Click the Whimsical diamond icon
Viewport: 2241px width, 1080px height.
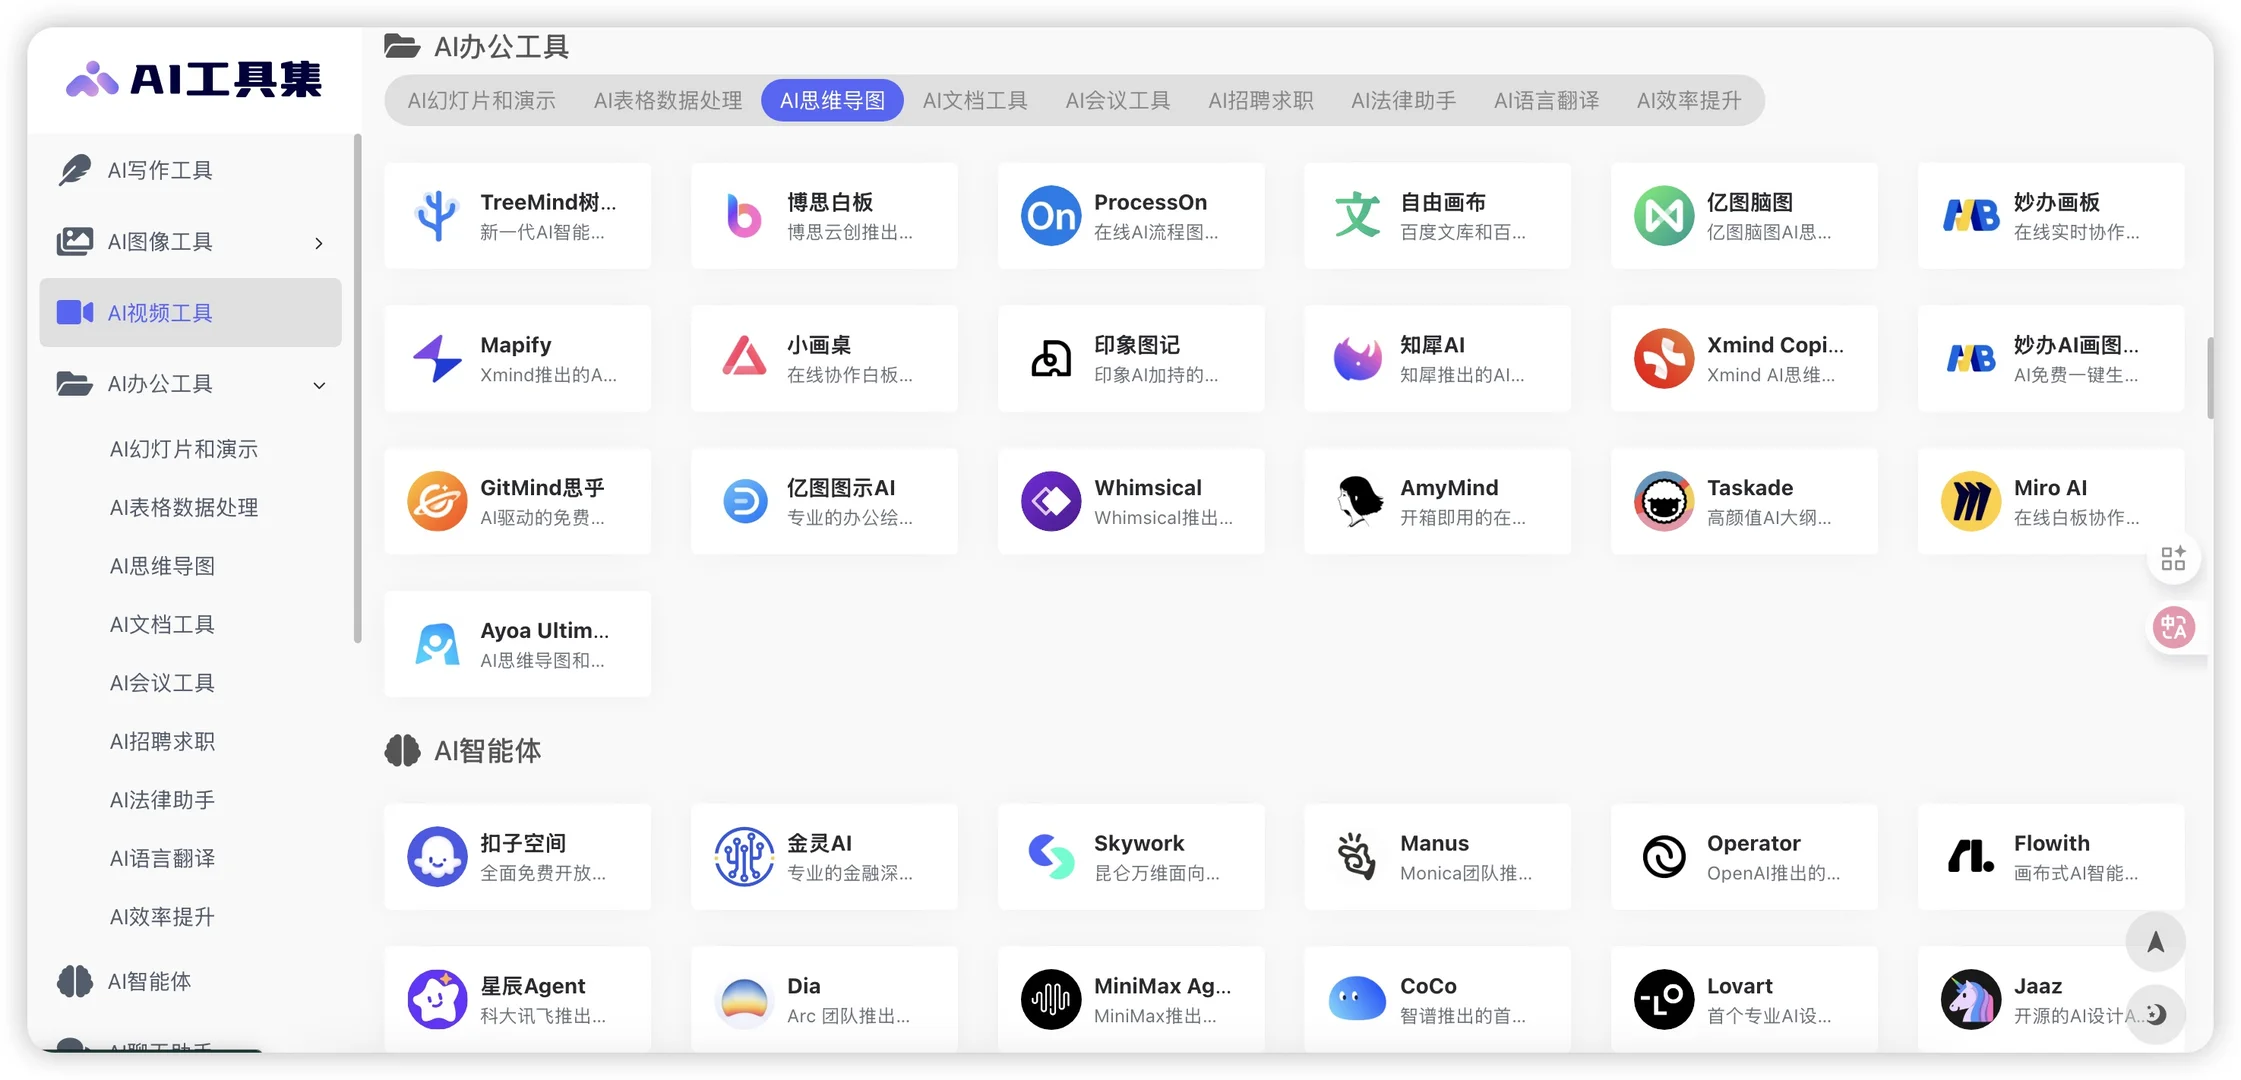[1049, 501]
